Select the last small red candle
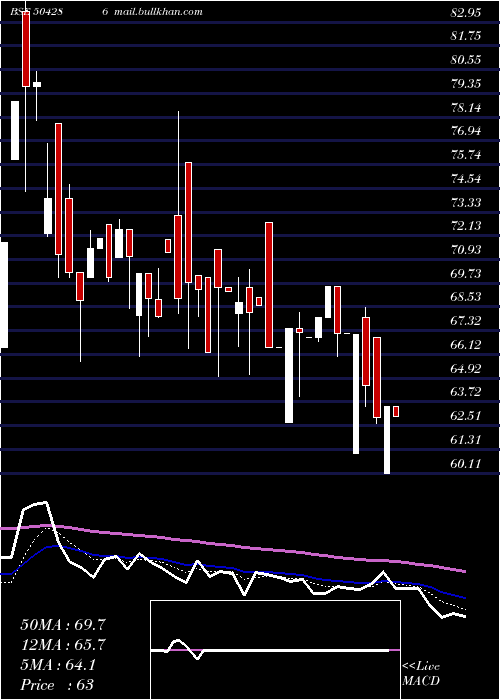Screen dimensions: 500x700 pyautogui.click(x=396, y=411)
